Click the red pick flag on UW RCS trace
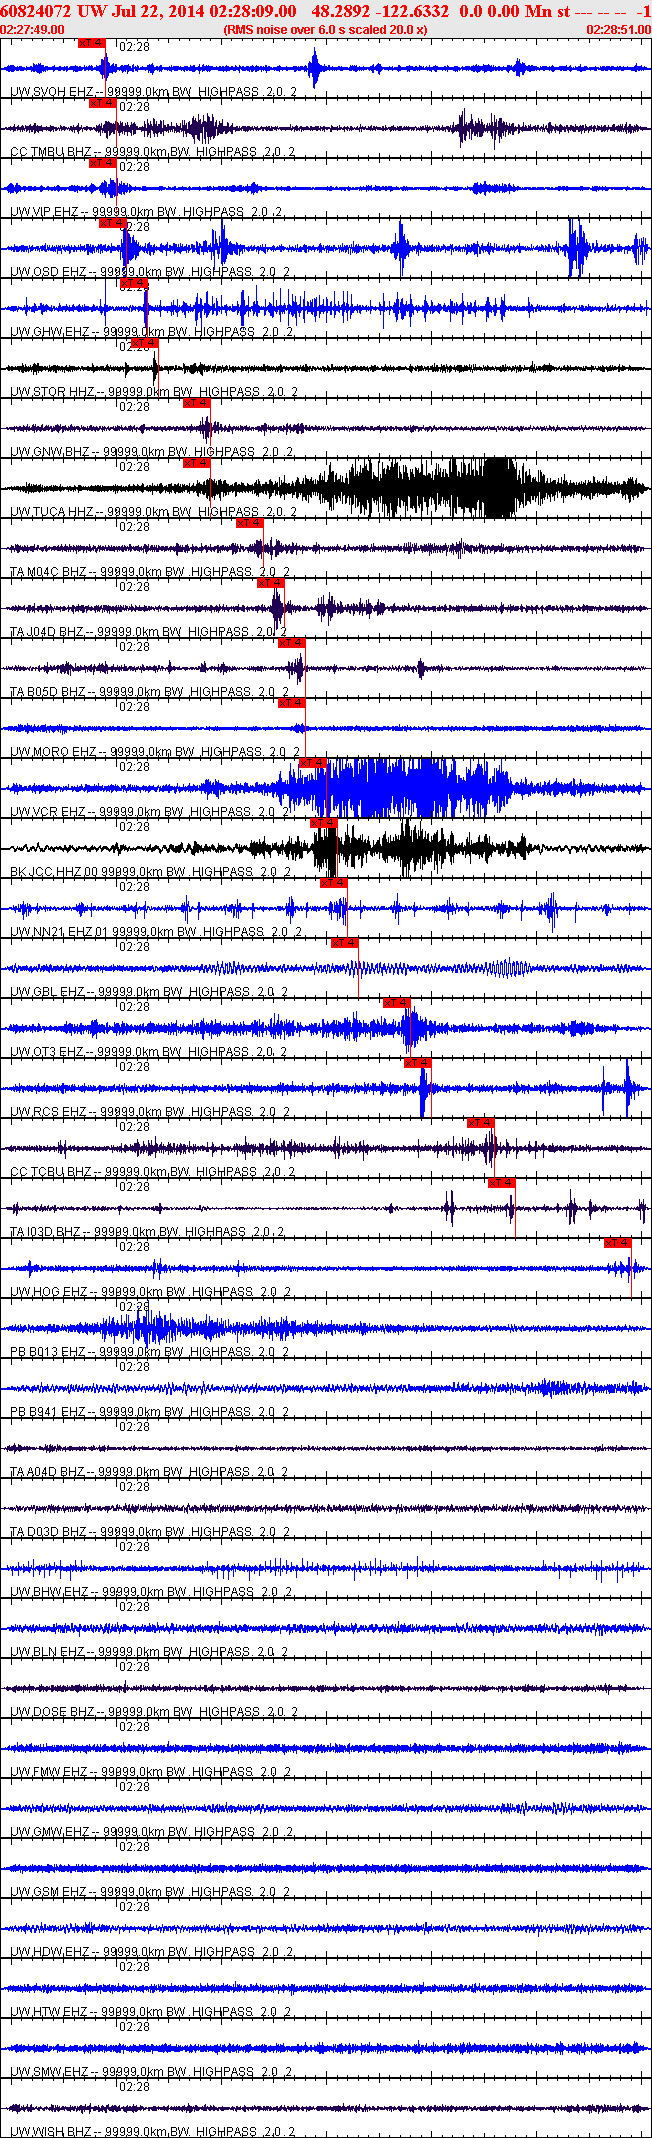This screenshot has height=2138, width=652. point(417,1063)
